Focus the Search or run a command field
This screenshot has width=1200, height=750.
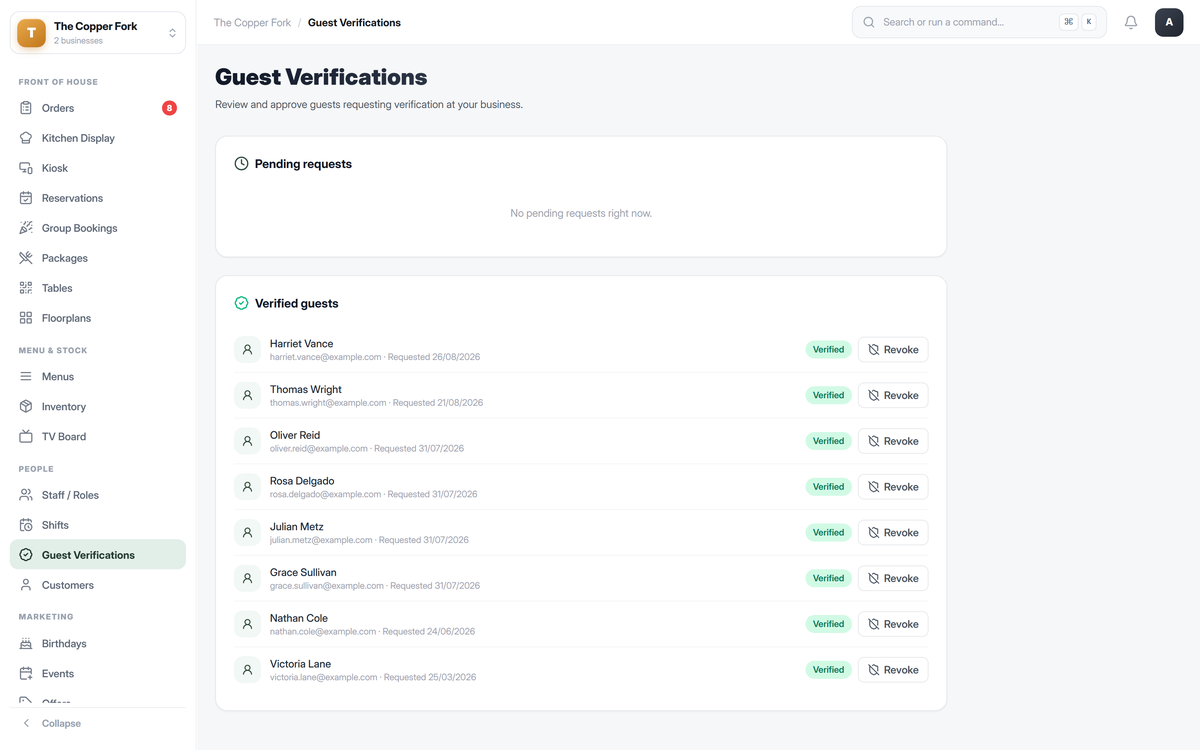point(979,22)
